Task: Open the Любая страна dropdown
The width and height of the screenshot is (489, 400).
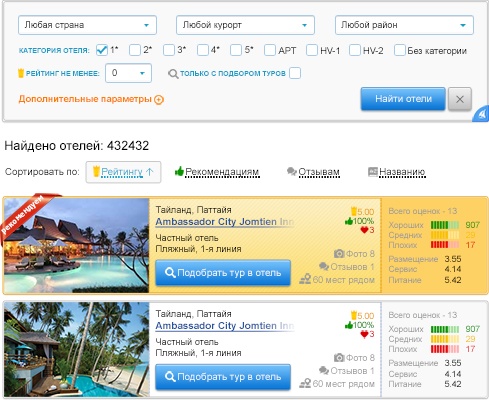Action: [x=87, y=25]
